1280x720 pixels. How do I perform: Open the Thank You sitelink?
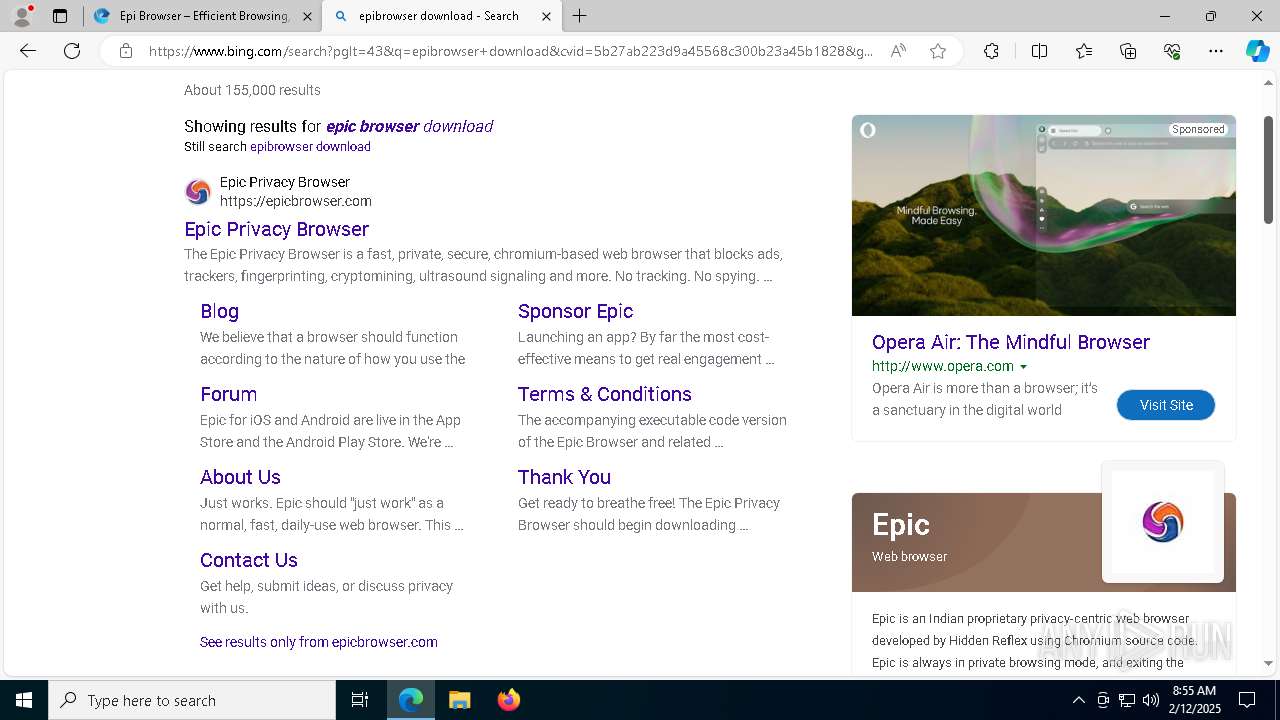[564, 477]
